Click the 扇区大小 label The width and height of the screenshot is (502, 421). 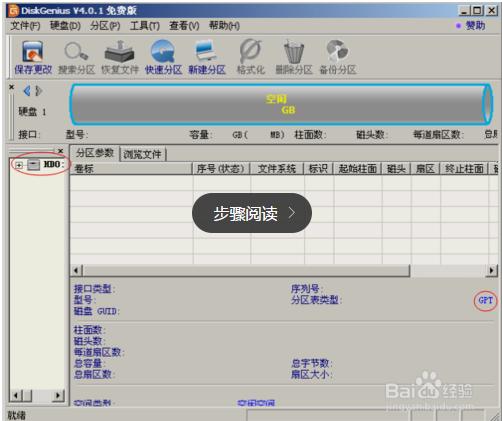311,374
